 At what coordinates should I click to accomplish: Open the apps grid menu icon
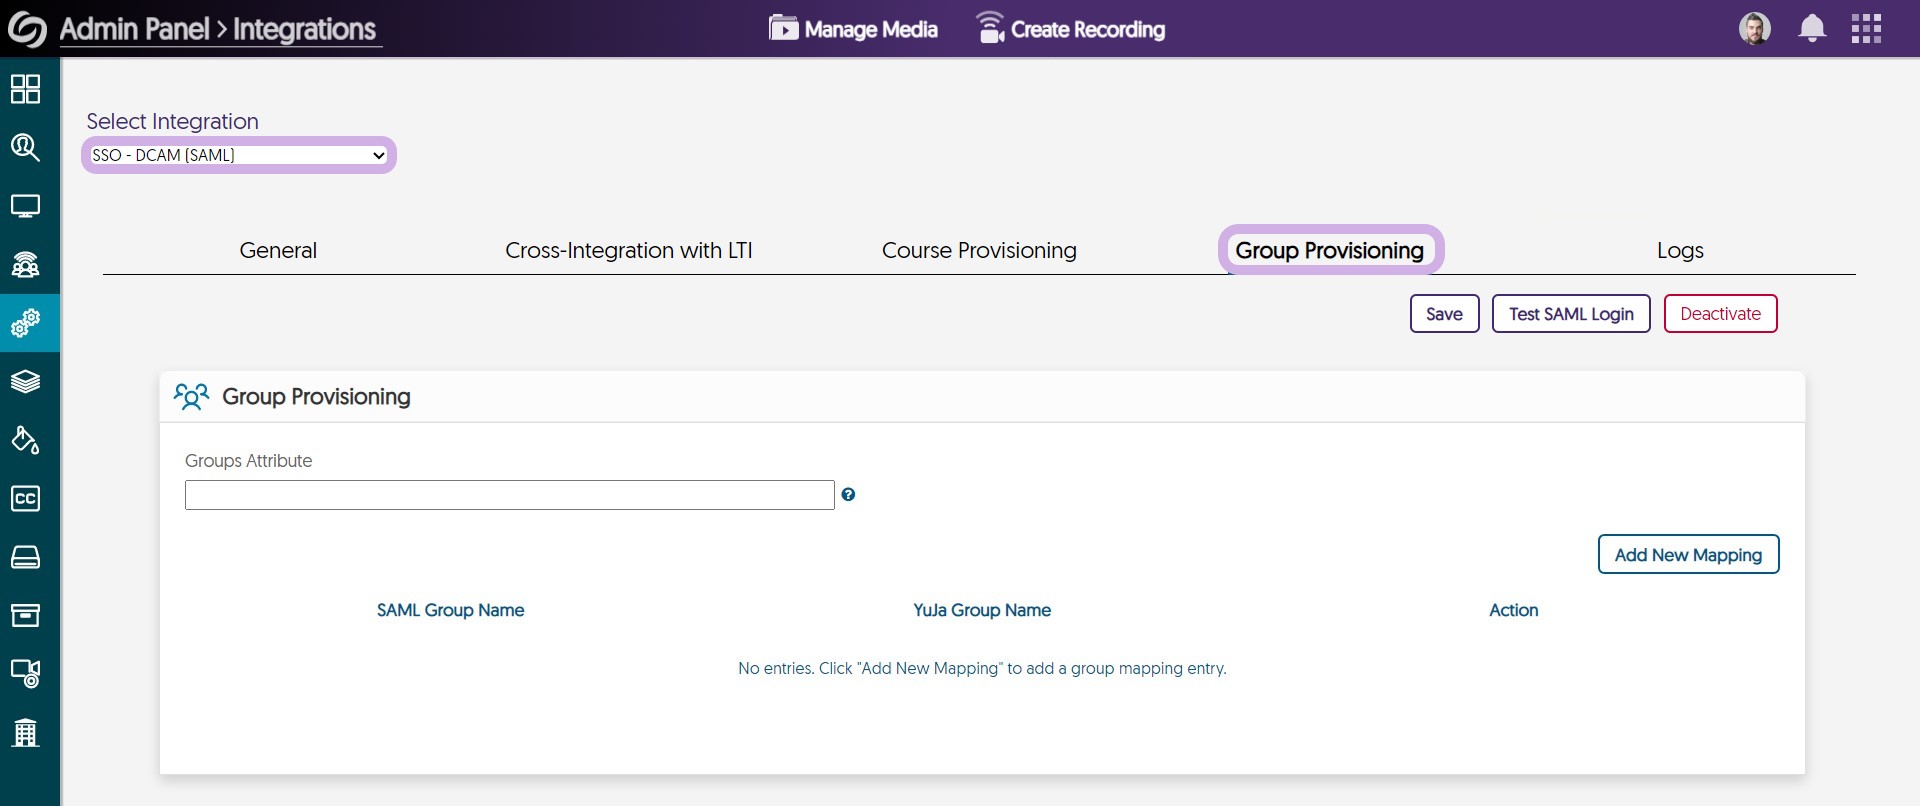1866,29
